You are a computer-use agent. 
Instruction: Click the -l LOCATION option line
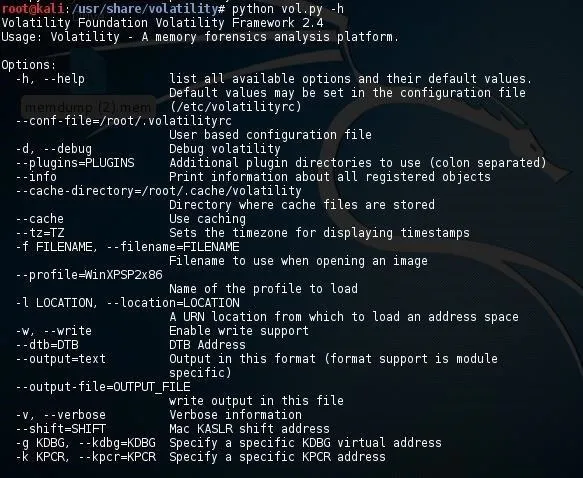[128, 303]
